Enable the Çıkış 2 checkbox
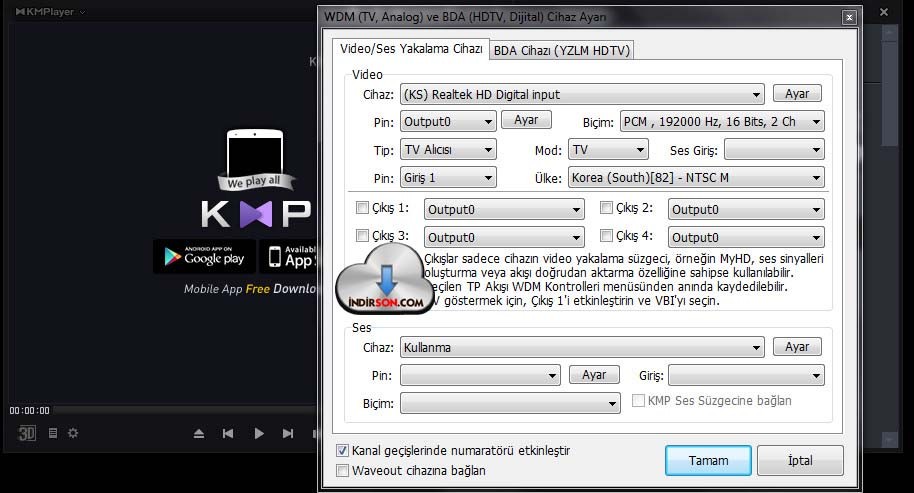The height and width of the screenshot is (493, 914). tap(607, 207)
